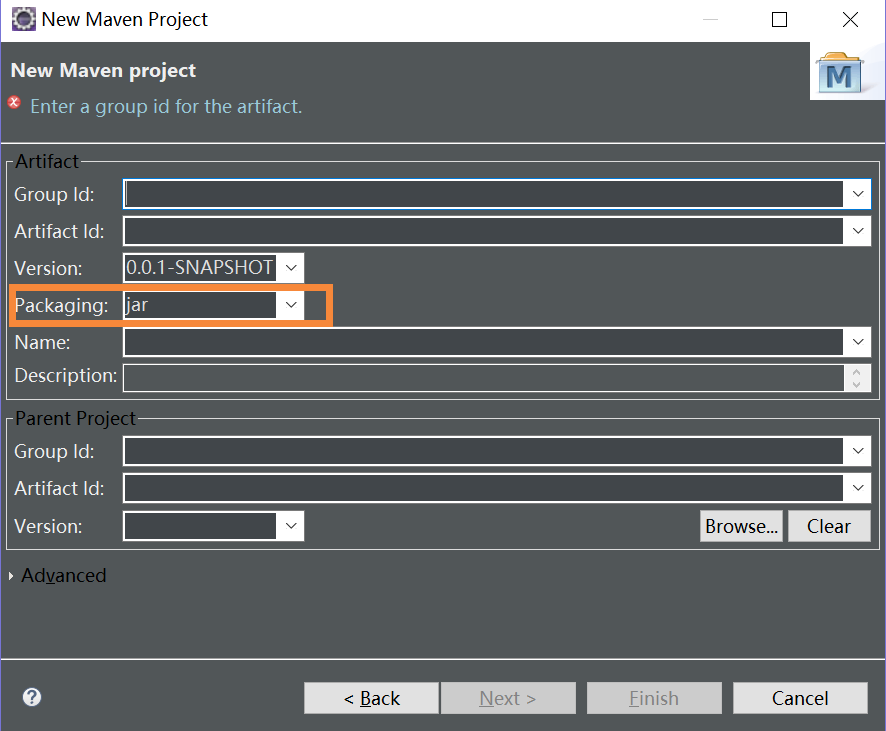The height and width of the screenshot is (731, 886).
Task: Click the 'Enter a group id for the artifact.' message
Action: click(x=166, y=106)
